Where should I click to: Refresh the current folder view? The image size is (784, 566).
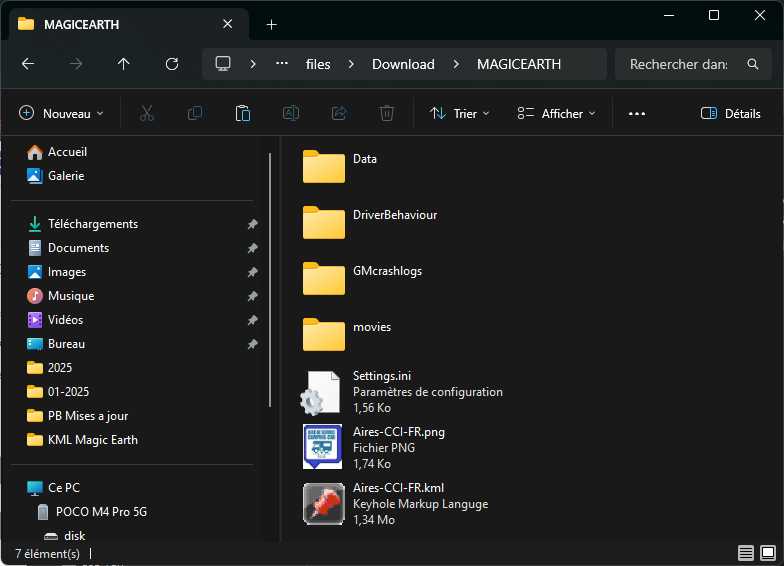(172, 64)
